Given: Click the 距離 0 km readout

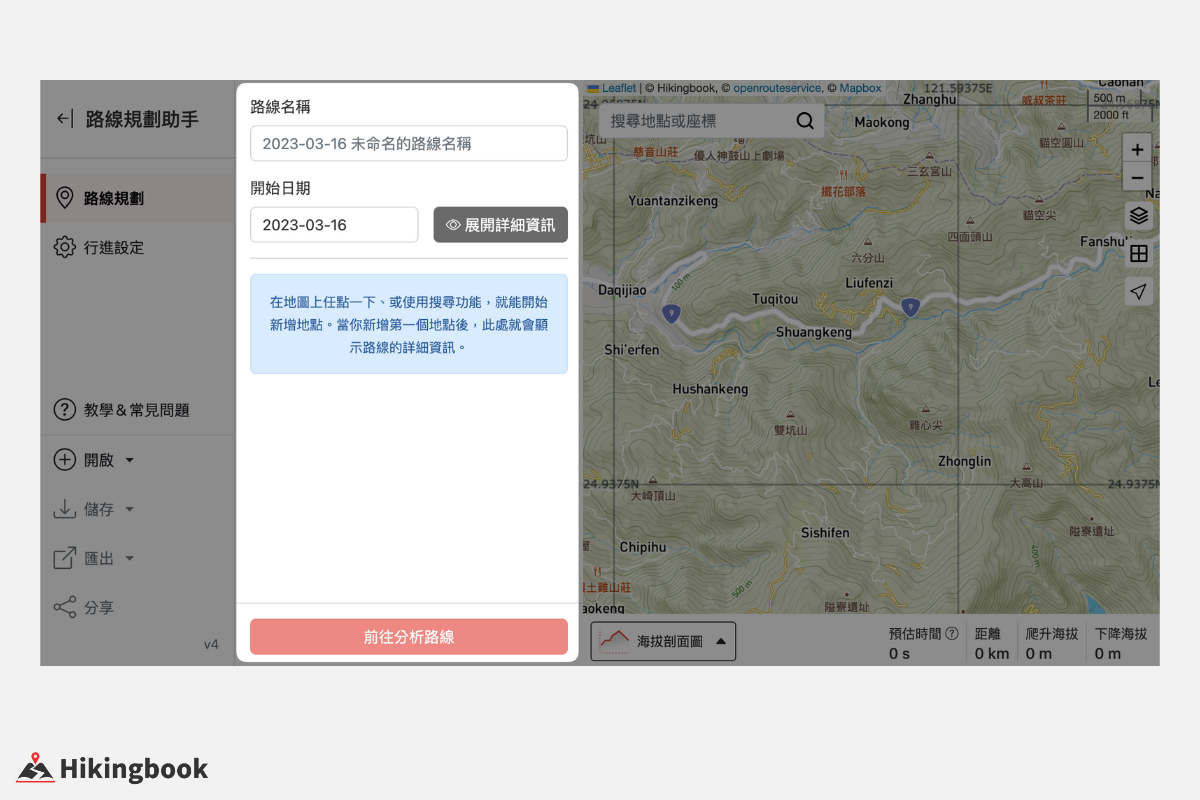Looking at the screenshot, I should [x=992, y=643].
